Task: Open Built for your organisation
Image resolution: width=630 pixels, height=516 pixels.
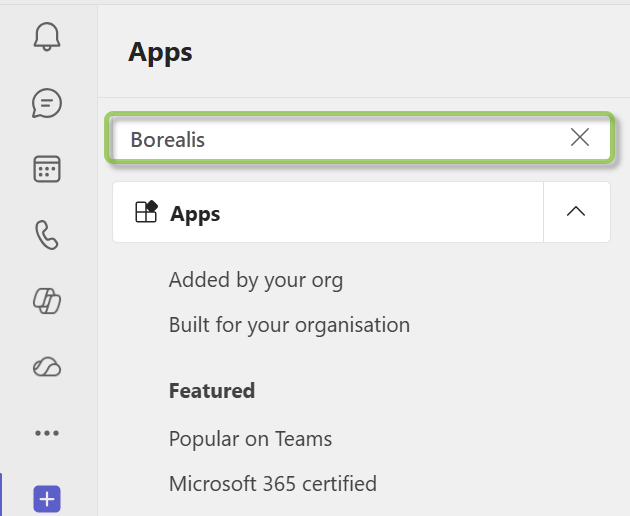Action: tap(289, 325)
